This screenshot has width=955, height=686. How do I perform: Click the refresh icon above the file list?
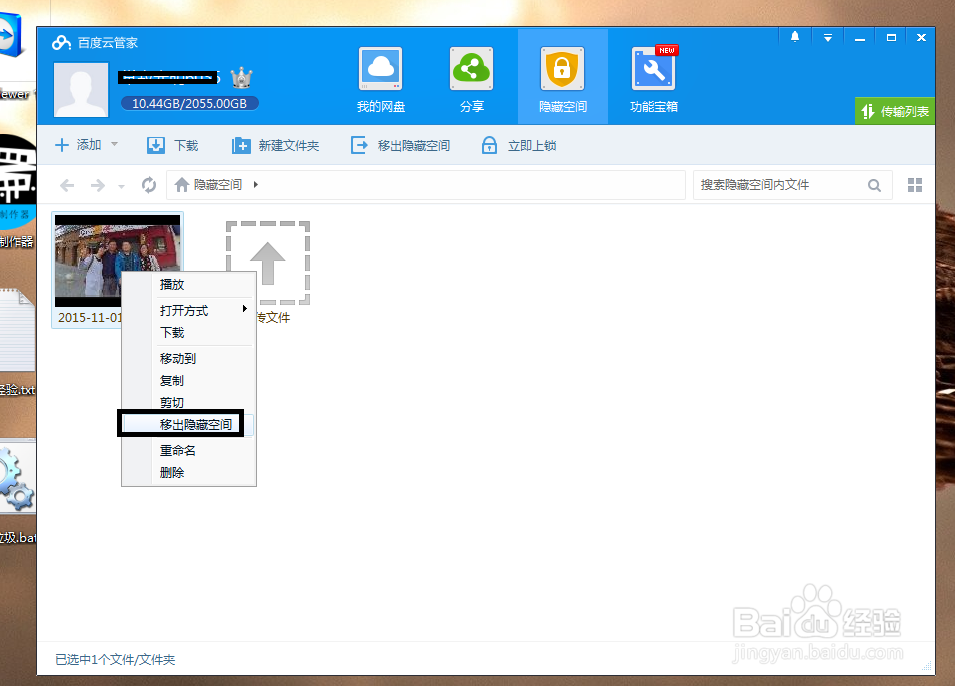click(x=148, y=185)
